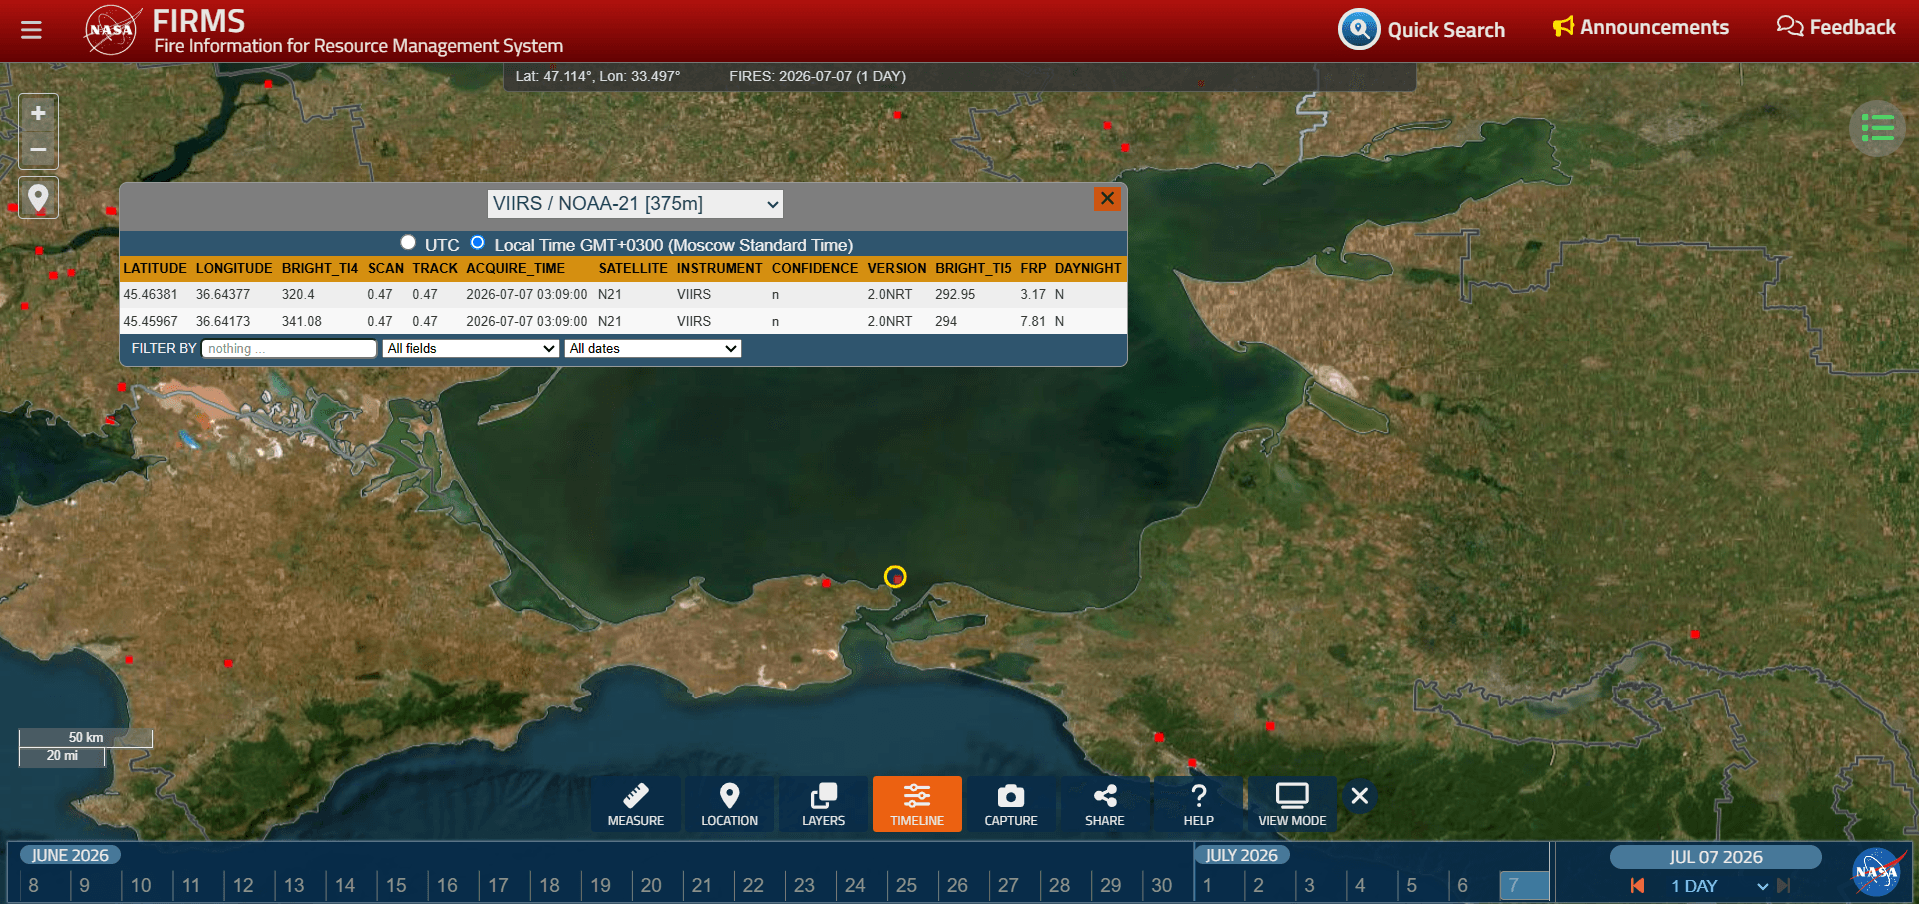Screen dimensions: 1919x904
Task: Zoom out on the map
Action: pyautogui.click(x=38, y=150)
